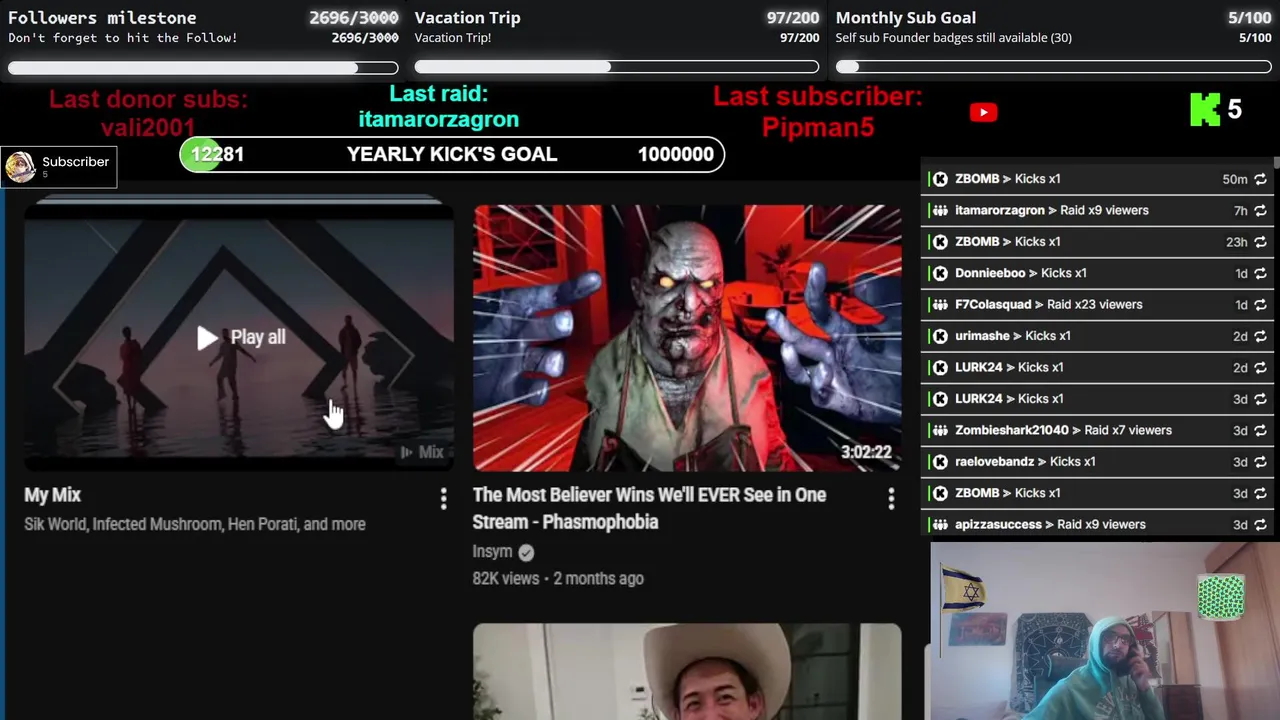Click the Mix playlist icon on My Mix thumbnail
The image size is (1280, 720).
tap(406, 453)
